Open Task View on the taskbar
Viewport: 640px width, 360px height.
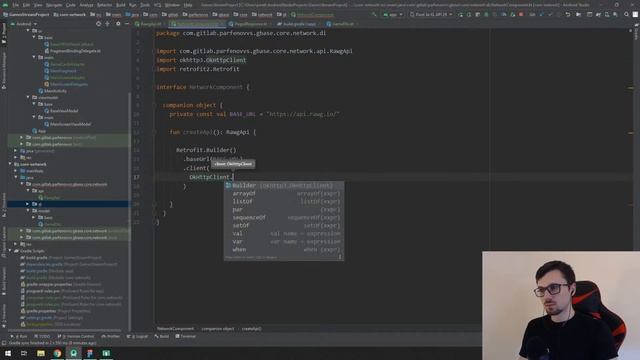[24, 353]
